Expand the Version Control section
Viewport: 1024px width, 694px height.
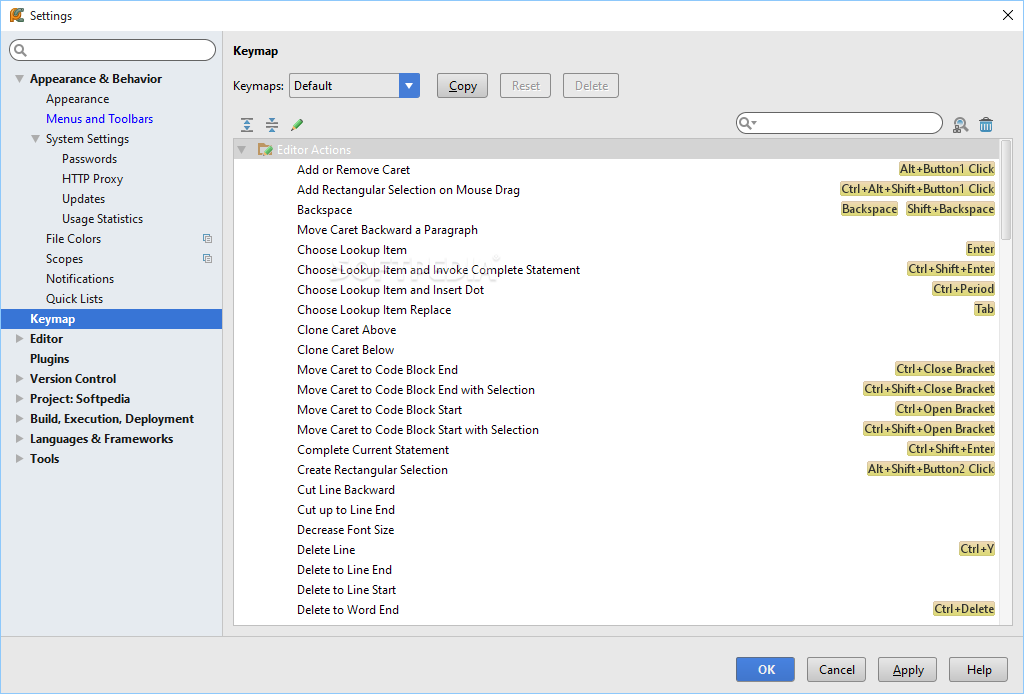pyautogui.click(x=20, y=379)
